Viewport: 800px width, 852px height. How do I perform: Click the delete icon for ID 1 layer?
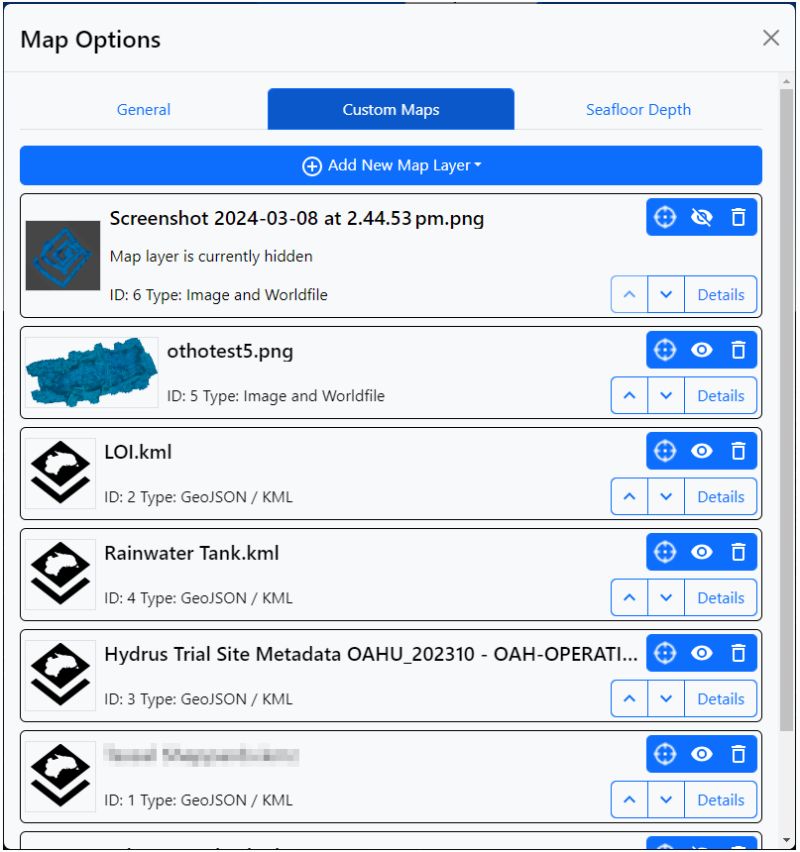point(739,754)
